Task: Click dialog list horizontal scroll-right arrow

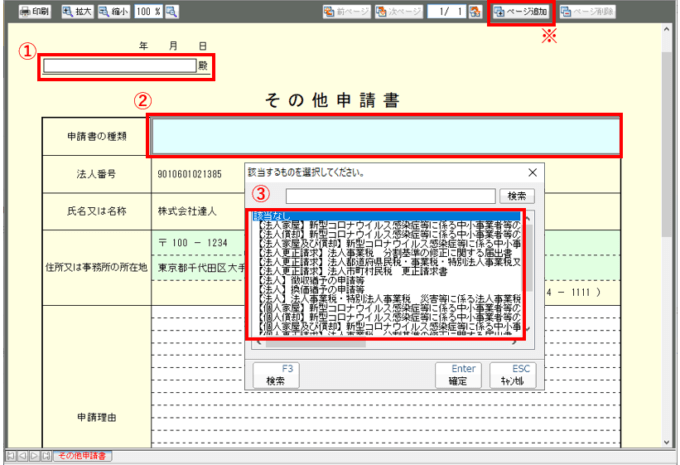Action: click(516, 343)
